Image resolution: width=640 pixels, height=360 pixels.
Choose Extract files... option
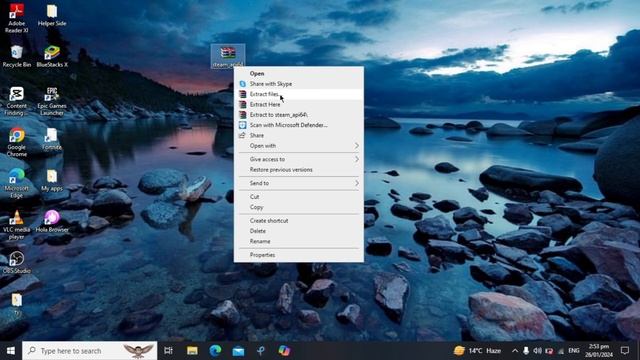click(299, 94)
